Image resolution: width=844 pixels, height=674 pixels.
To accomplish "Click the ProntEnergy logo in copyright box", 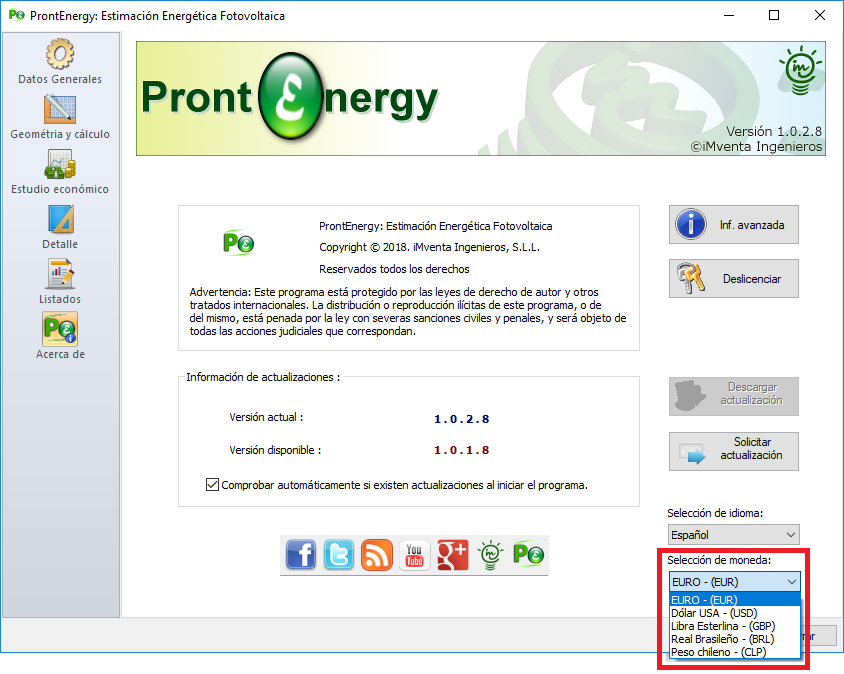I will (238, 243).
